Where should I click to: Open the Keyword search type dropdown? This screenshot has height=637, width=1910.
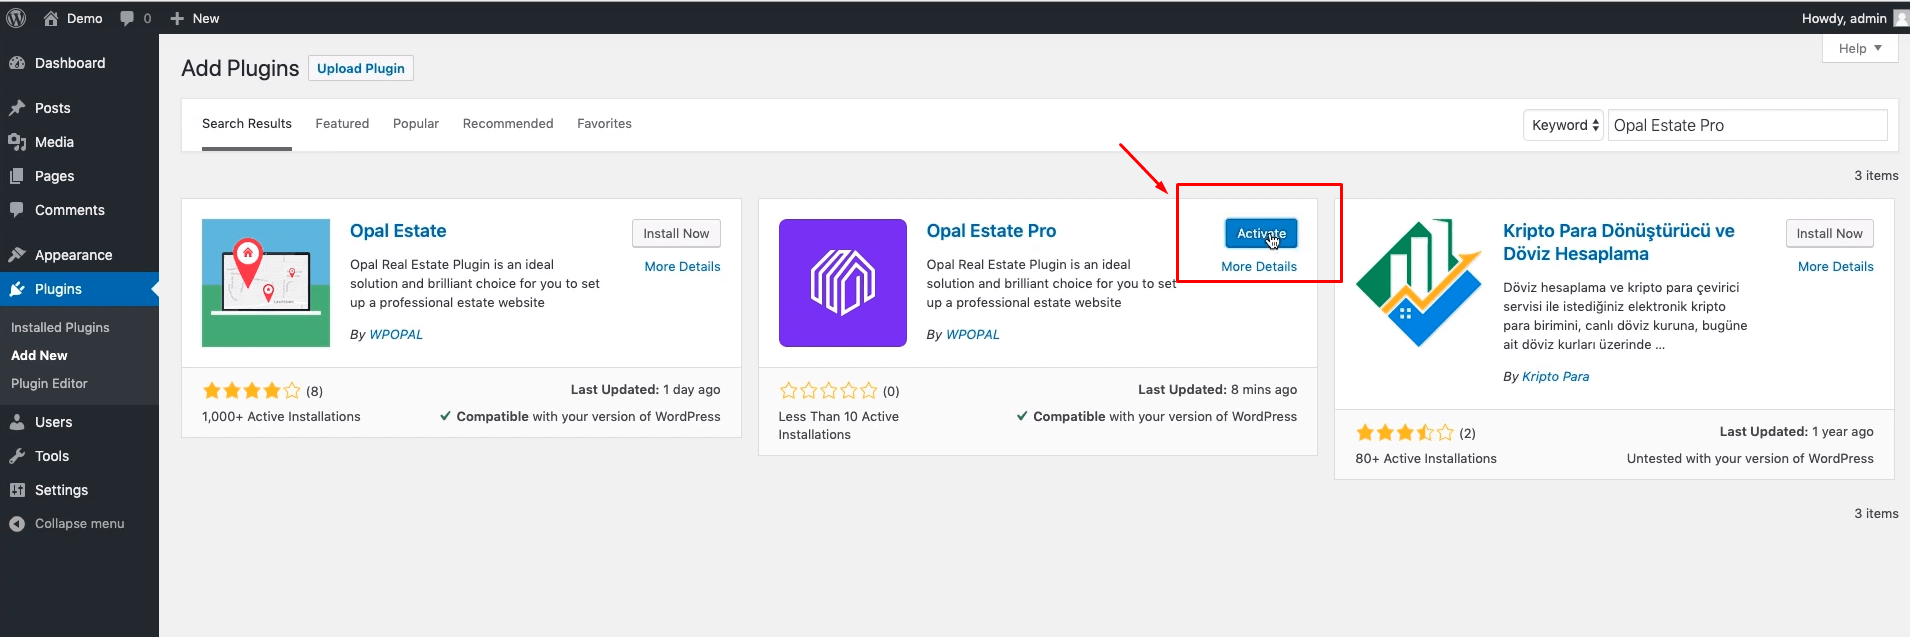[x=1564, y=125]
